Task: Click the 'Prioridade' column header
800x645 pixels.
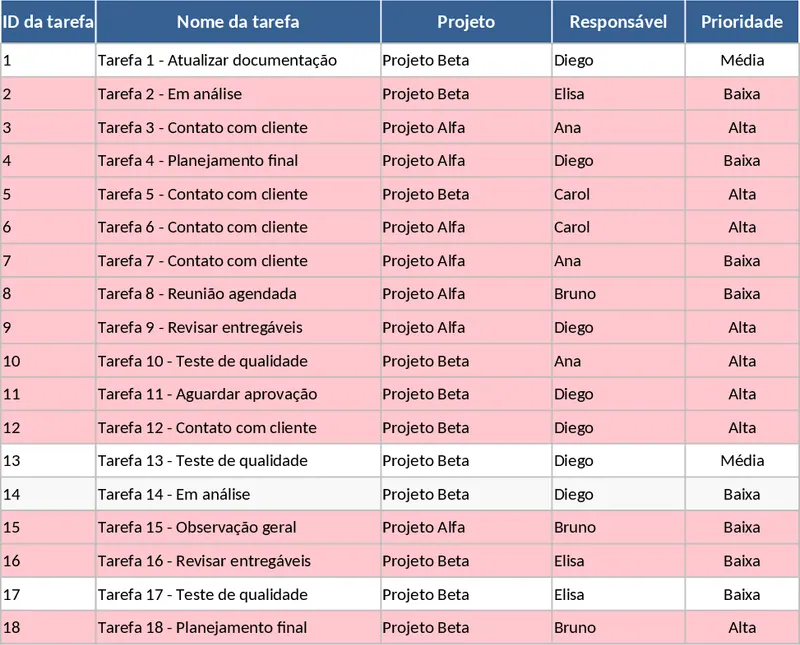Action: pyautogui.click(x=742, y=22)
